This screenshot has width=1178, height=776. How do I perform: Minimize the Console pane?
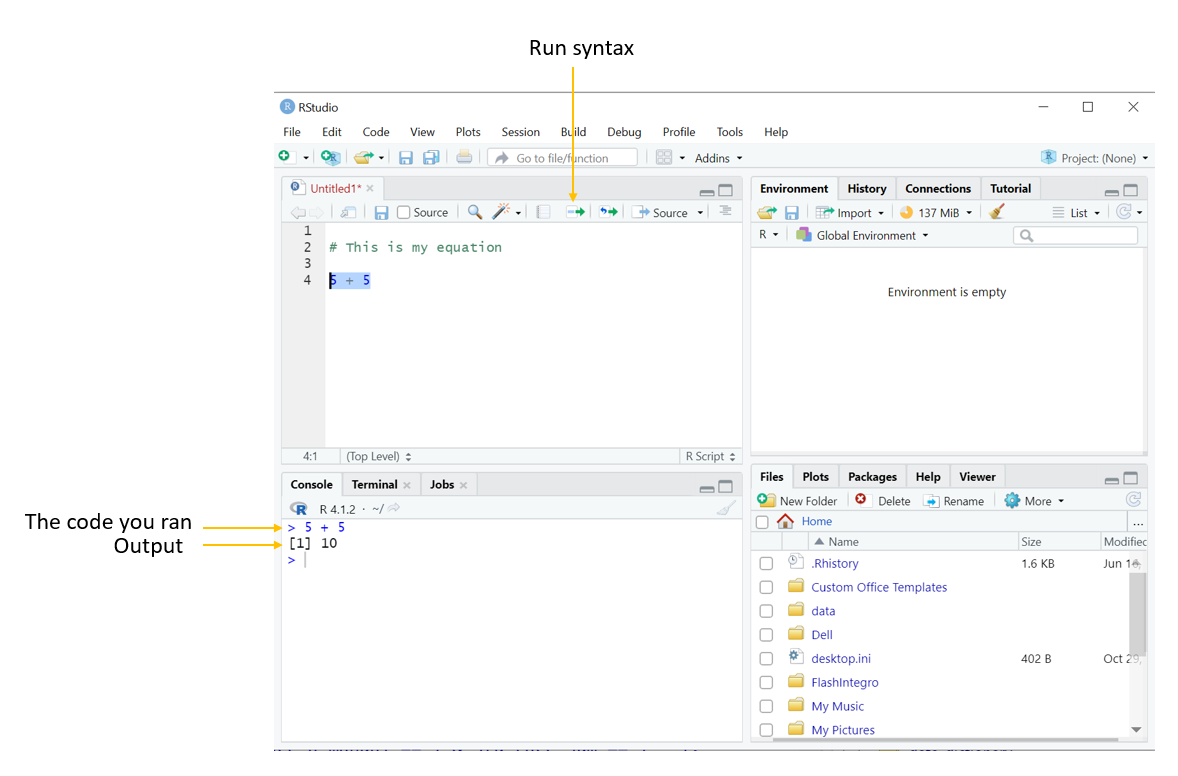[707, 488]
